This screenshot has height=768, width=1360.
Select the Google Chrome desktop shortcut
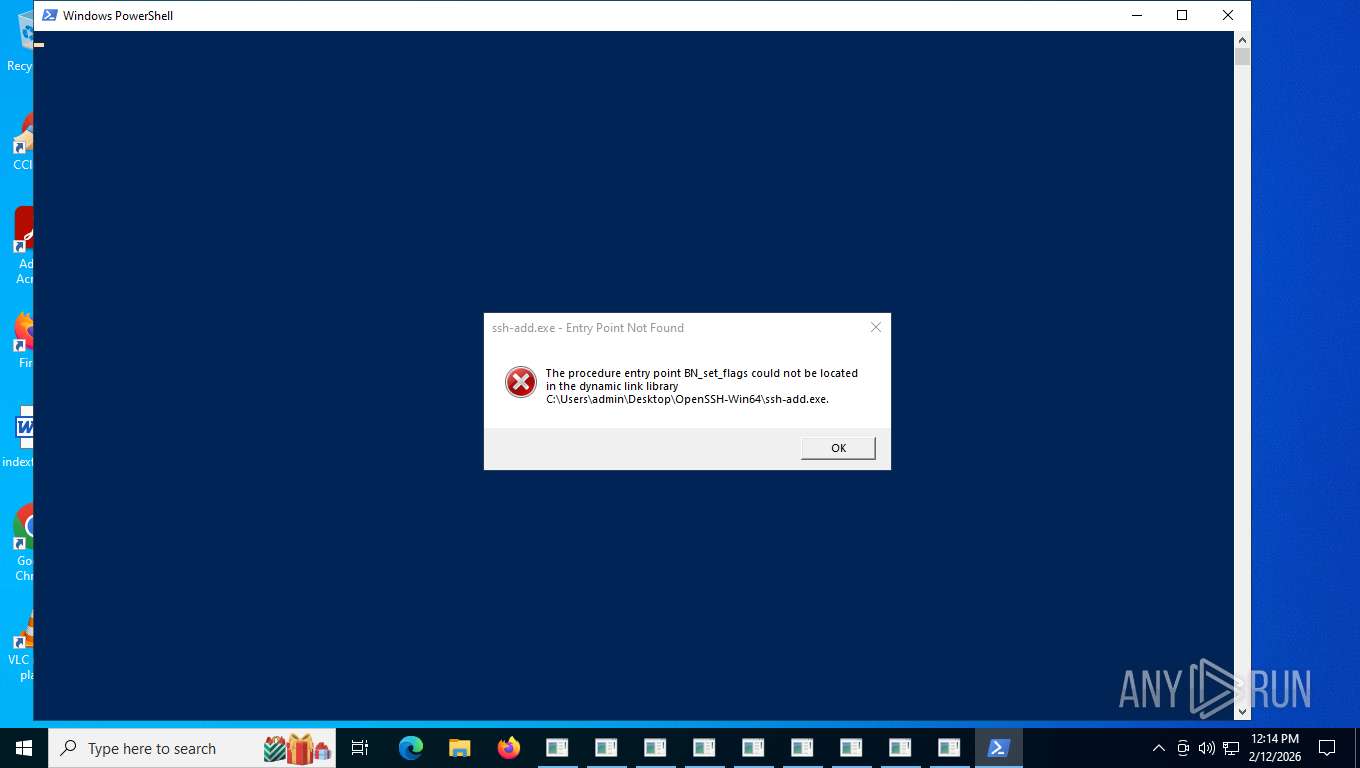tap(24, 542)
